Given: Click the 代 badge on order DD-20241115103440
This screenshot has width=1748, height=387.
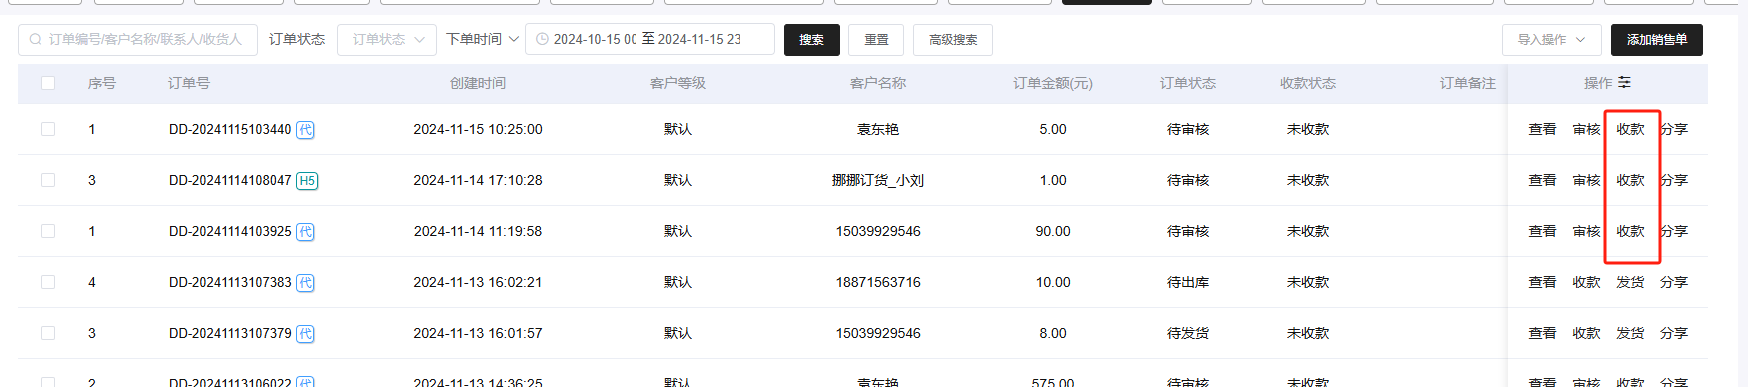Looking at the screenshot, I should pyautogui.click(x=306, y=130).
